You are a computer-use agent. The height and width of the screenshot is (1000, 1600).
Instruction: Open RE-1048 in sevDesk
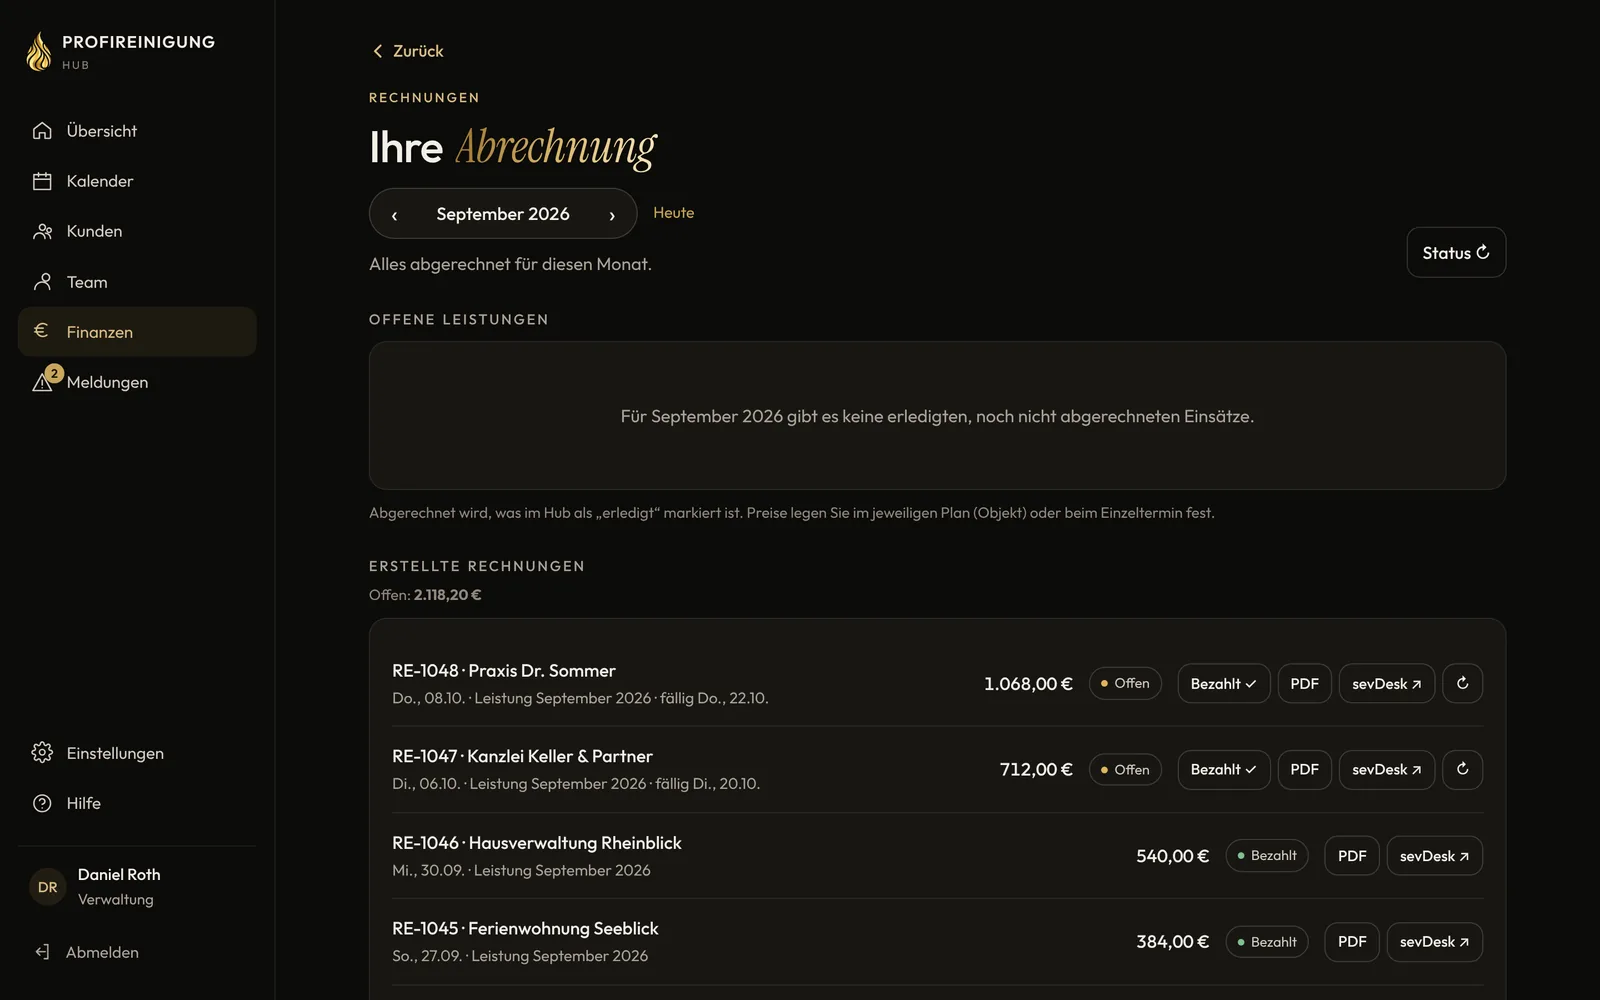pyautogui.click(x=1387, y=684)
